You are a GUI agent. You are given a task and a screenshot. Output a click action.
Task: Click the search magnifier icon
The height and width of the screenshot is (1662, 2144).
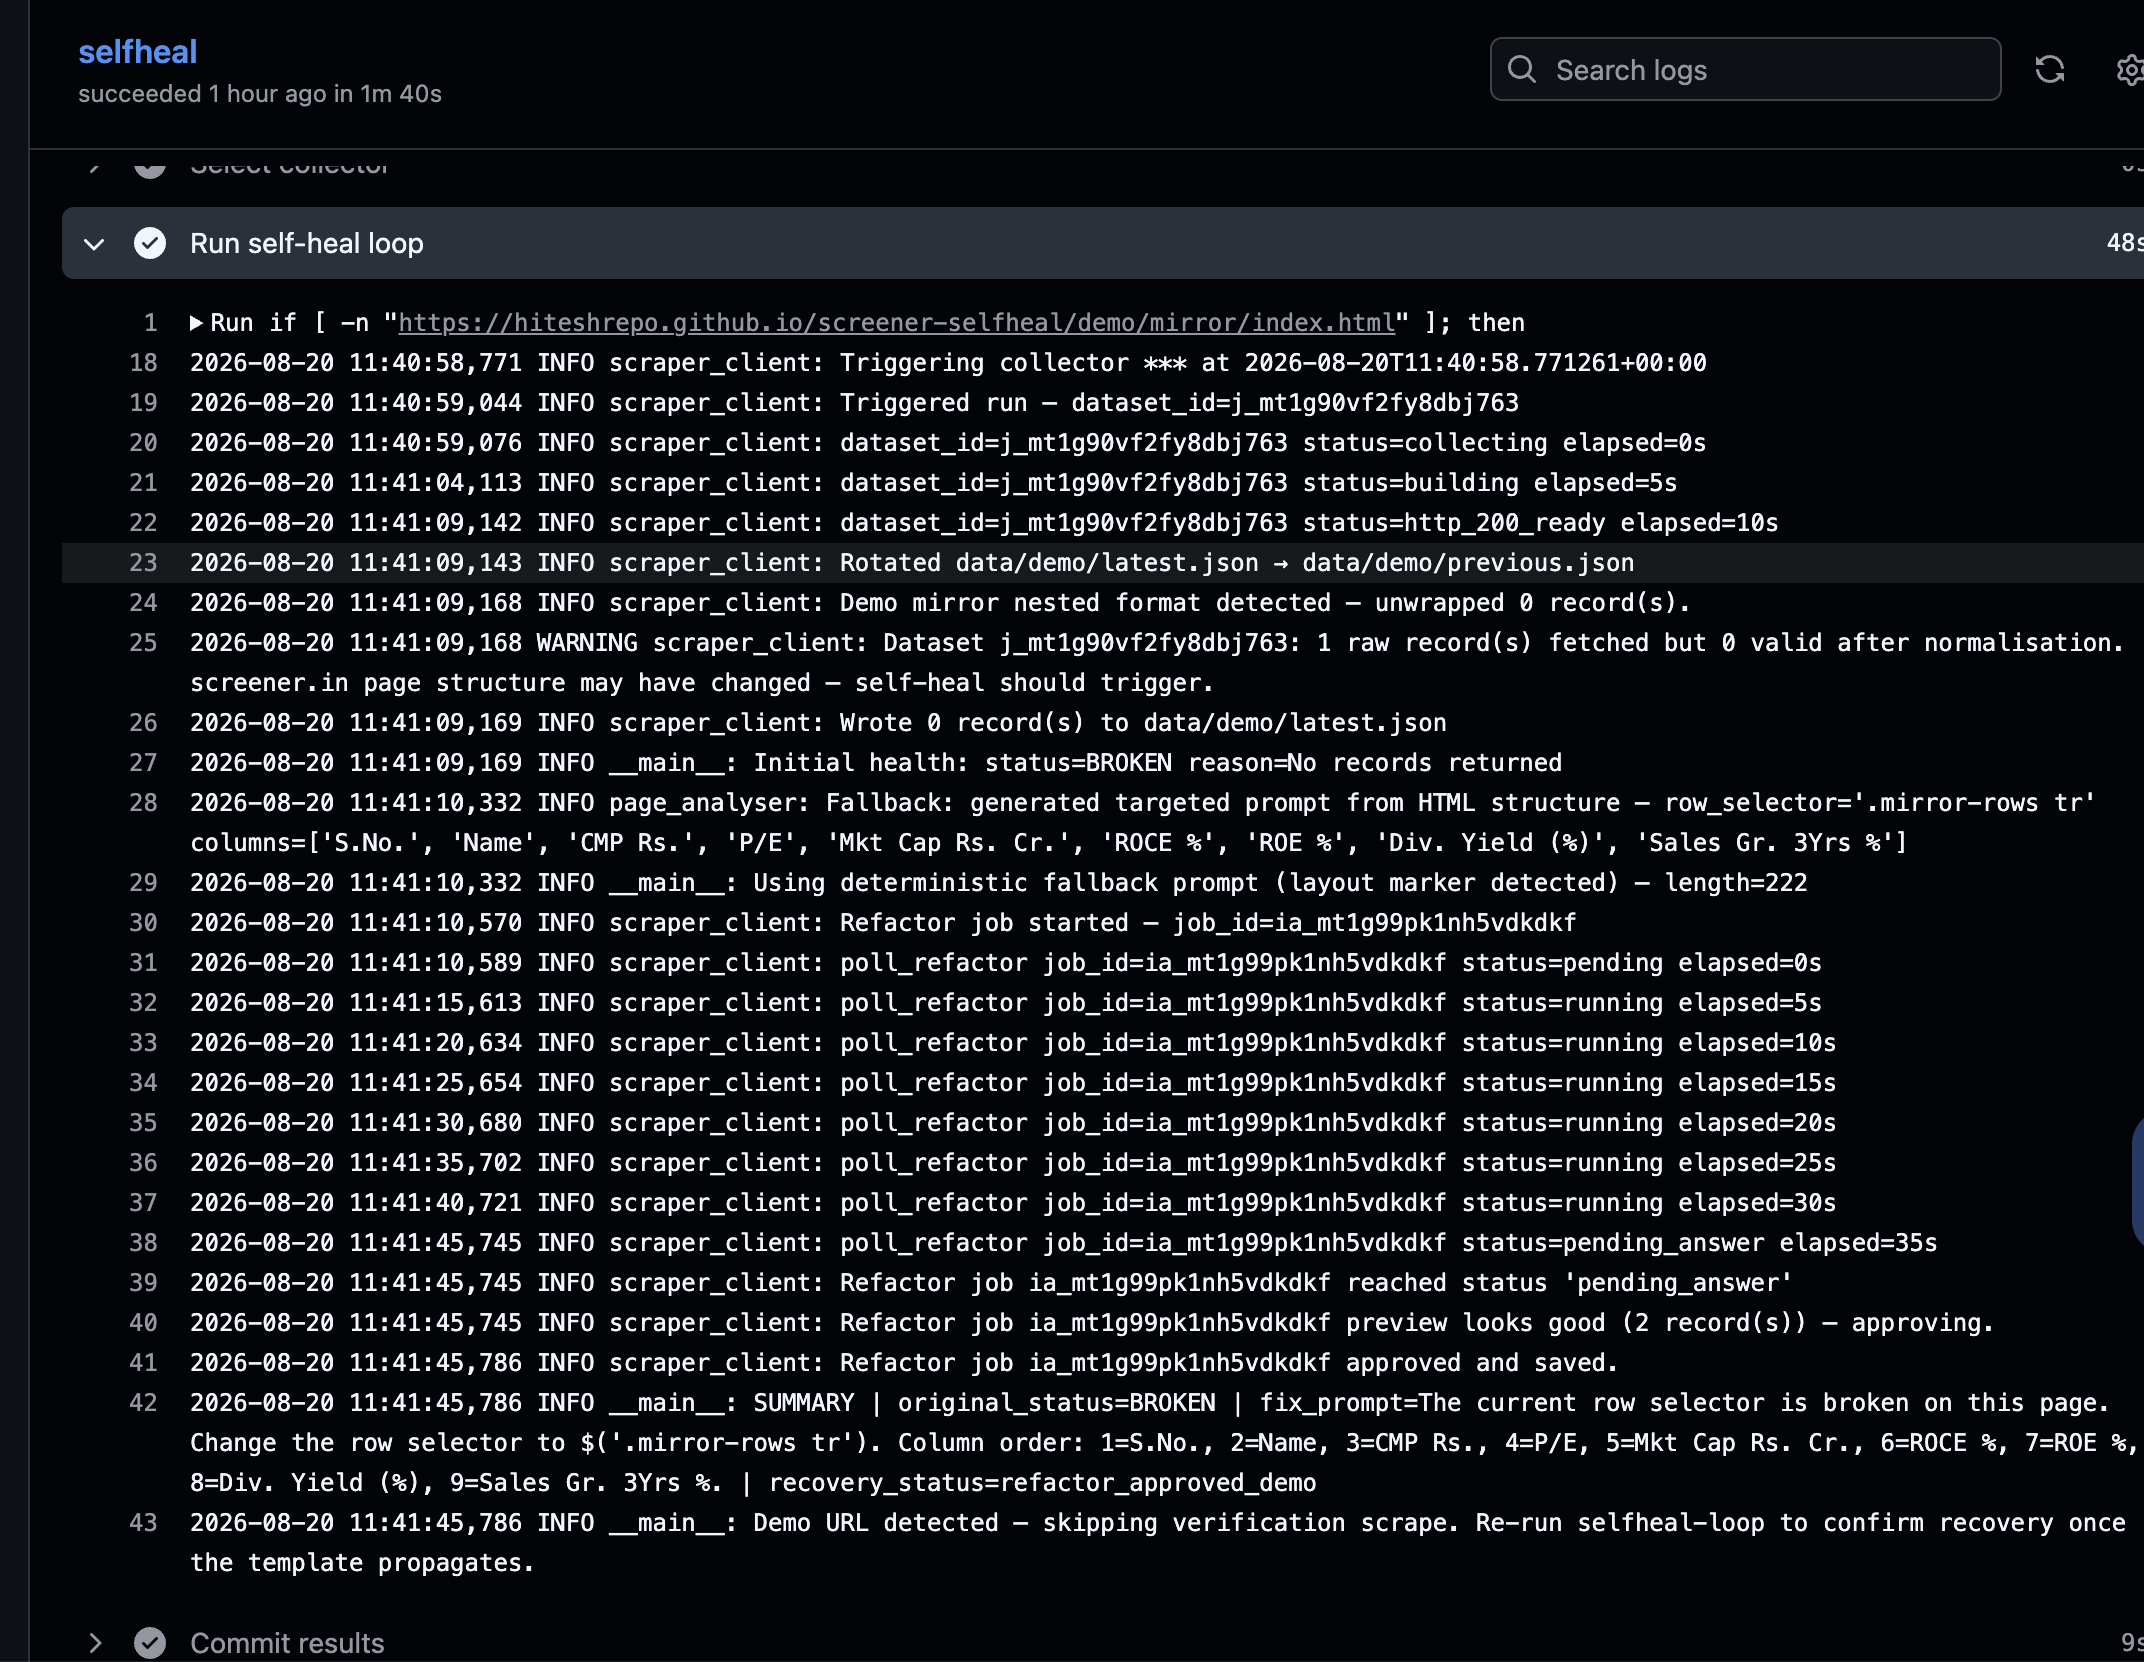click(1521, 69)
